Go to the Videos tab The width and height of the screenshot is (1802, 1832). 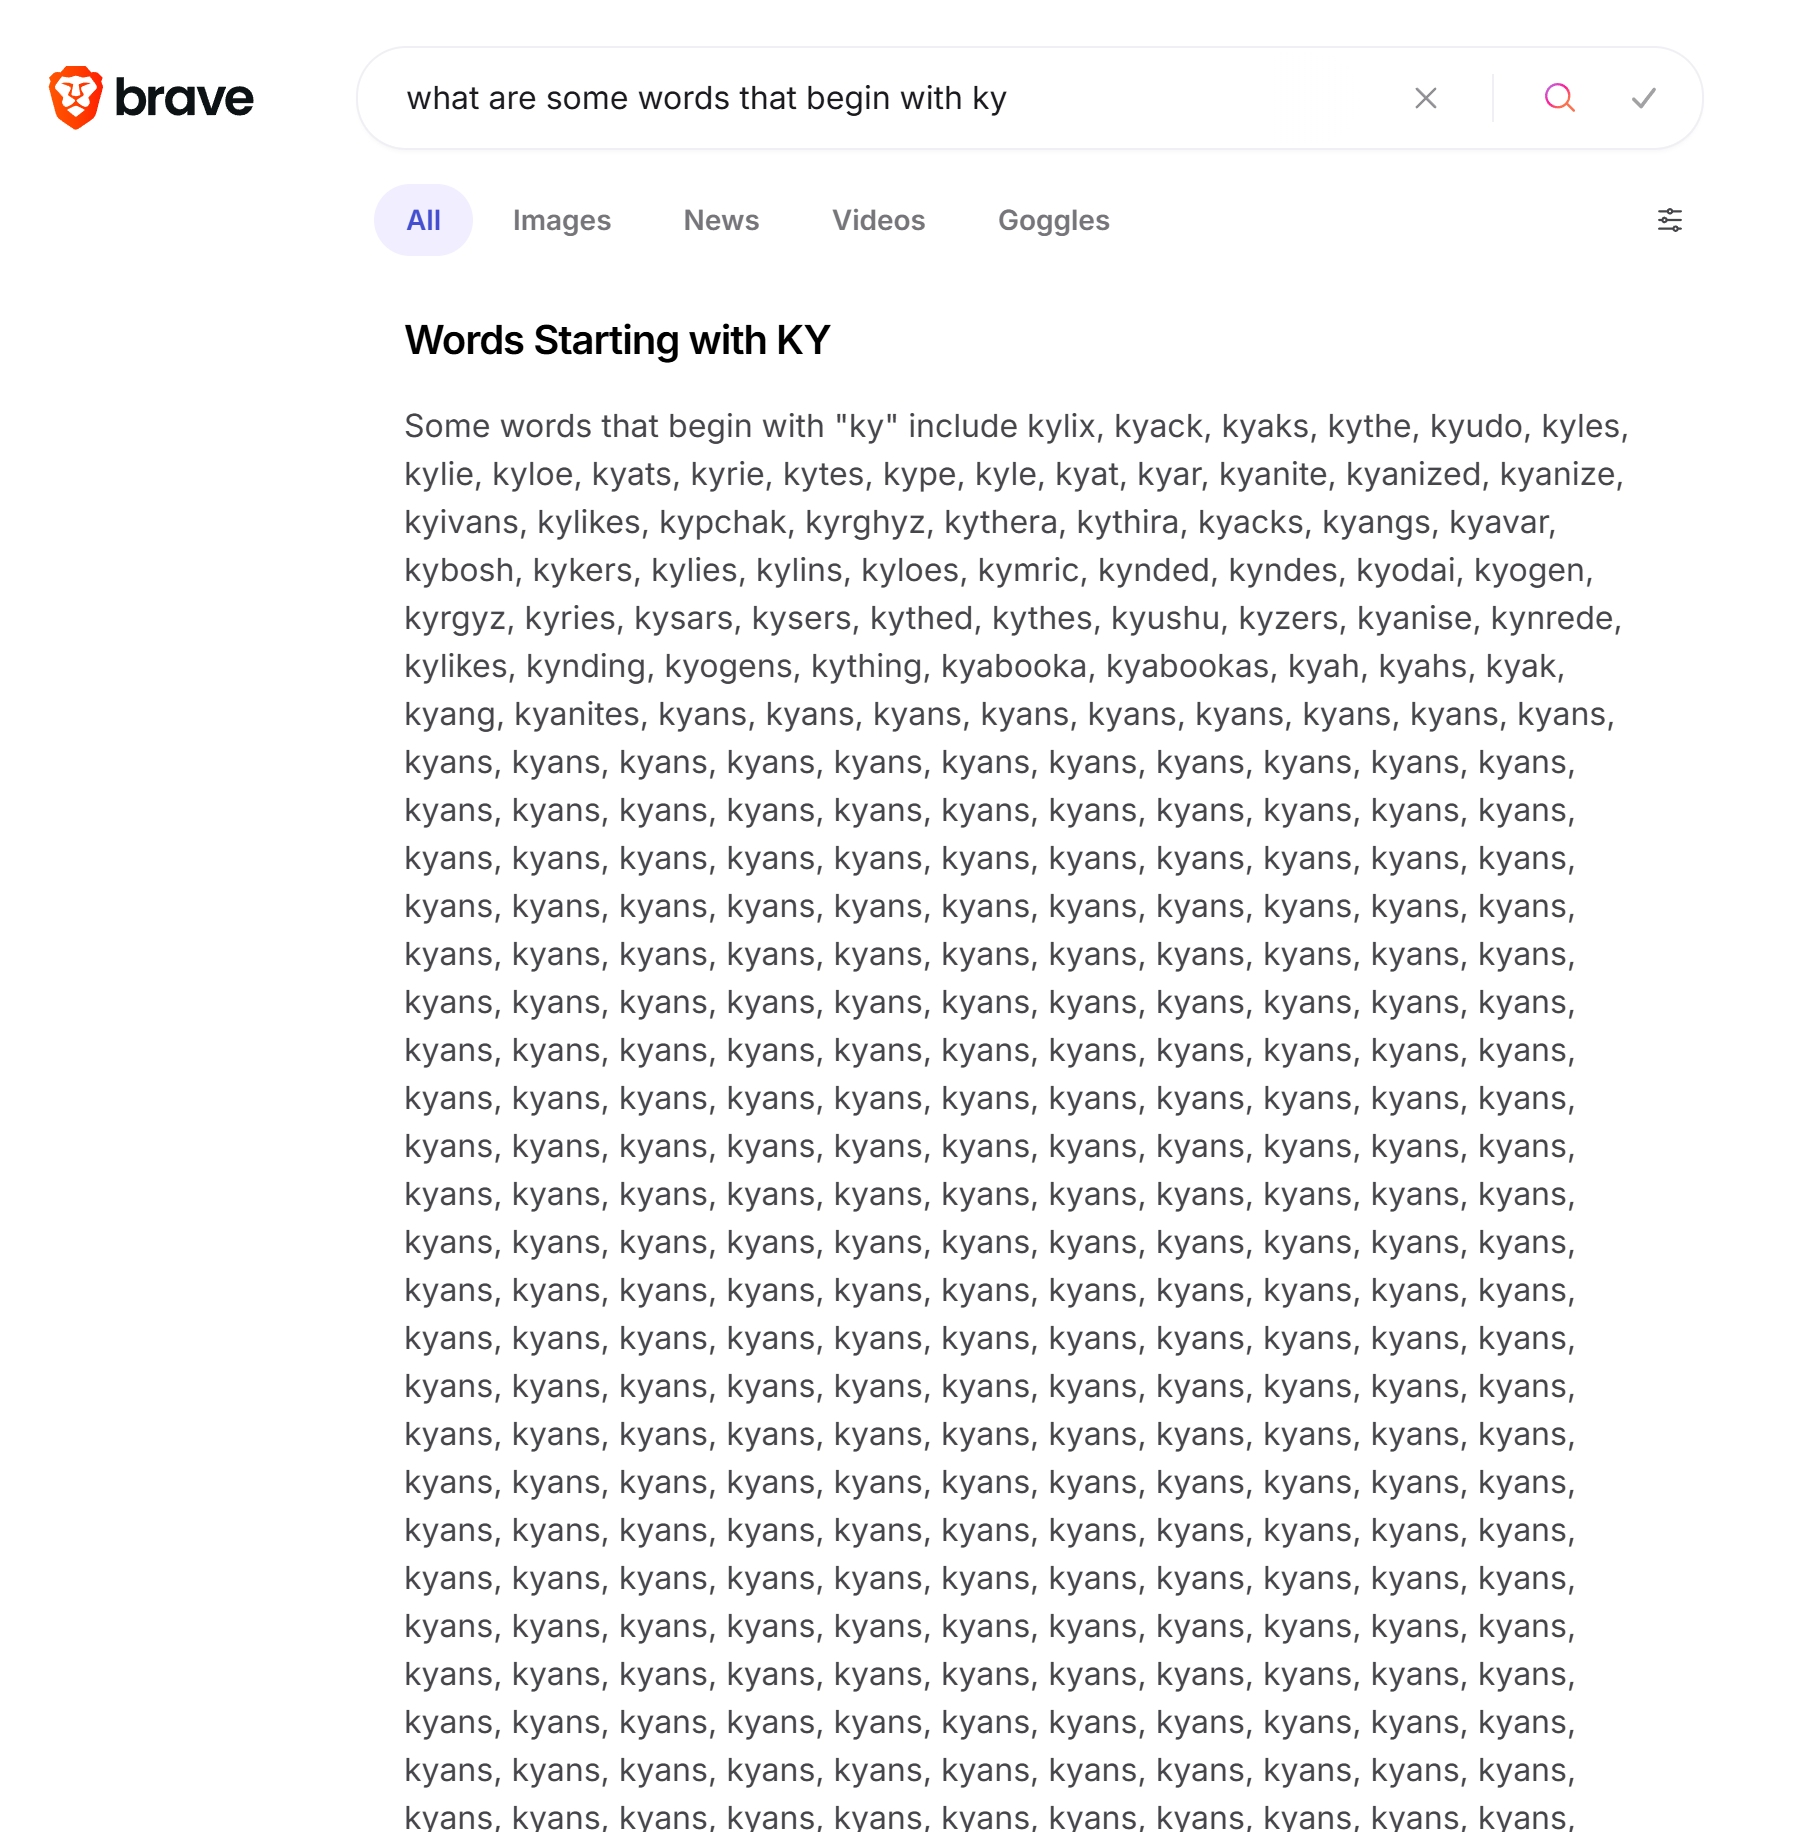[878, 220]
